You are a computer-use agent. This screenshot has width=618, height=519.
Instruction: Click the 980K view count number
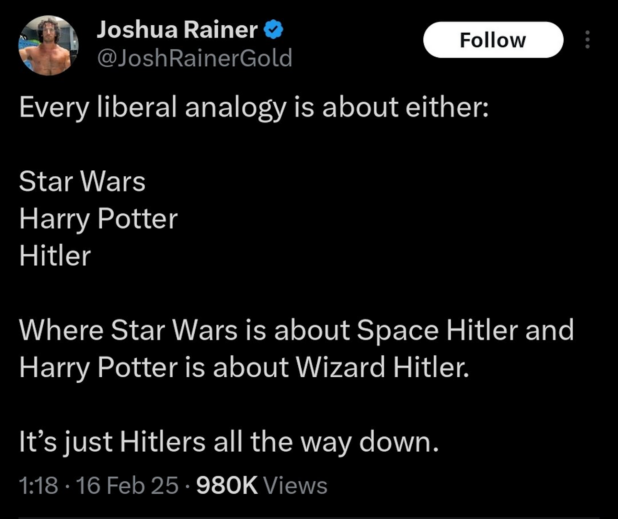tap(229, 486)
